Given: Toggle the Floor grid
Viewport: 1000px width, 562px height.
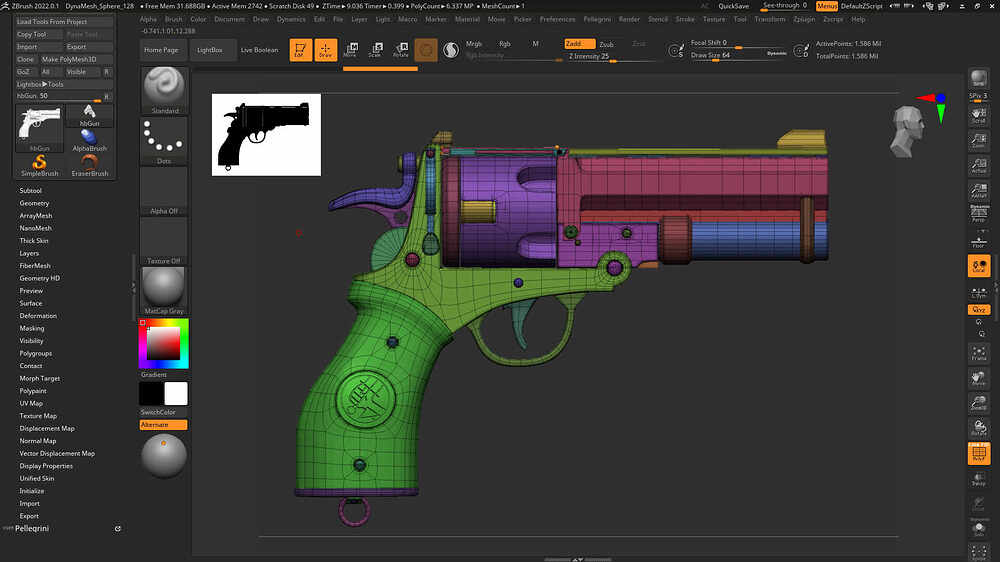Looking at the screenshot, I should 978,242.
